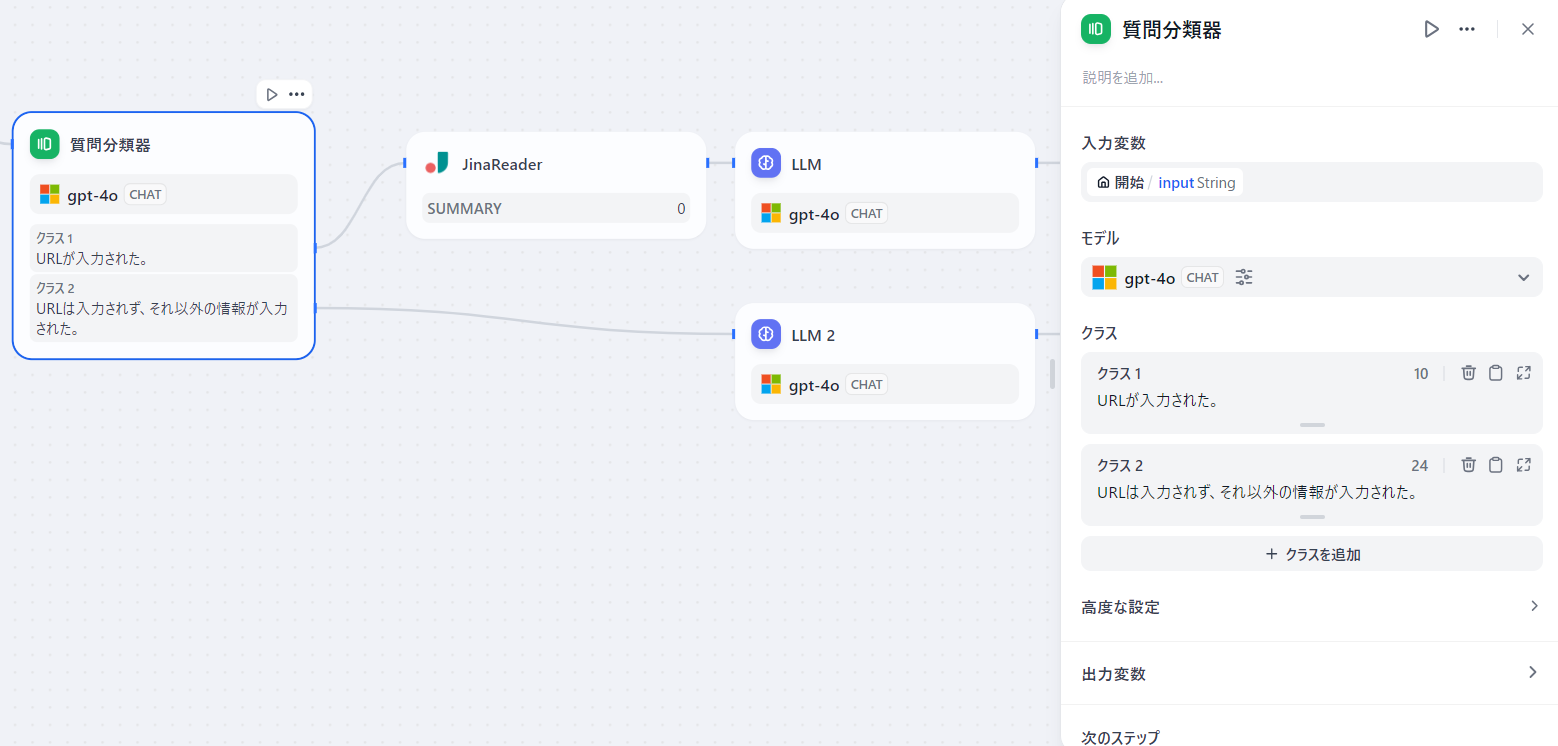Click the character count 10 in クラス 1
This screenshot has width=1558, height=746.
[x=1421, y=373]
